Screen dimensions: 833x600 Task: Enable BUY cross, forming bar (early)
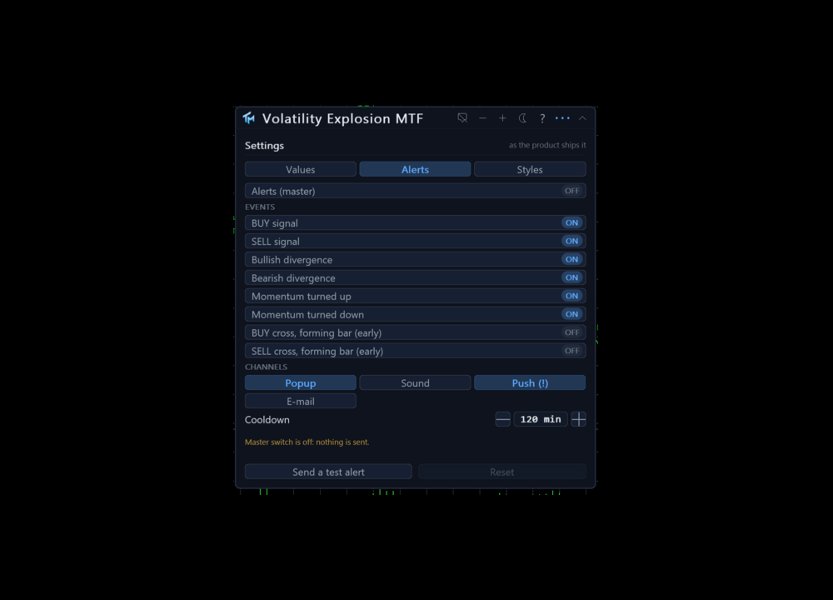415,333
